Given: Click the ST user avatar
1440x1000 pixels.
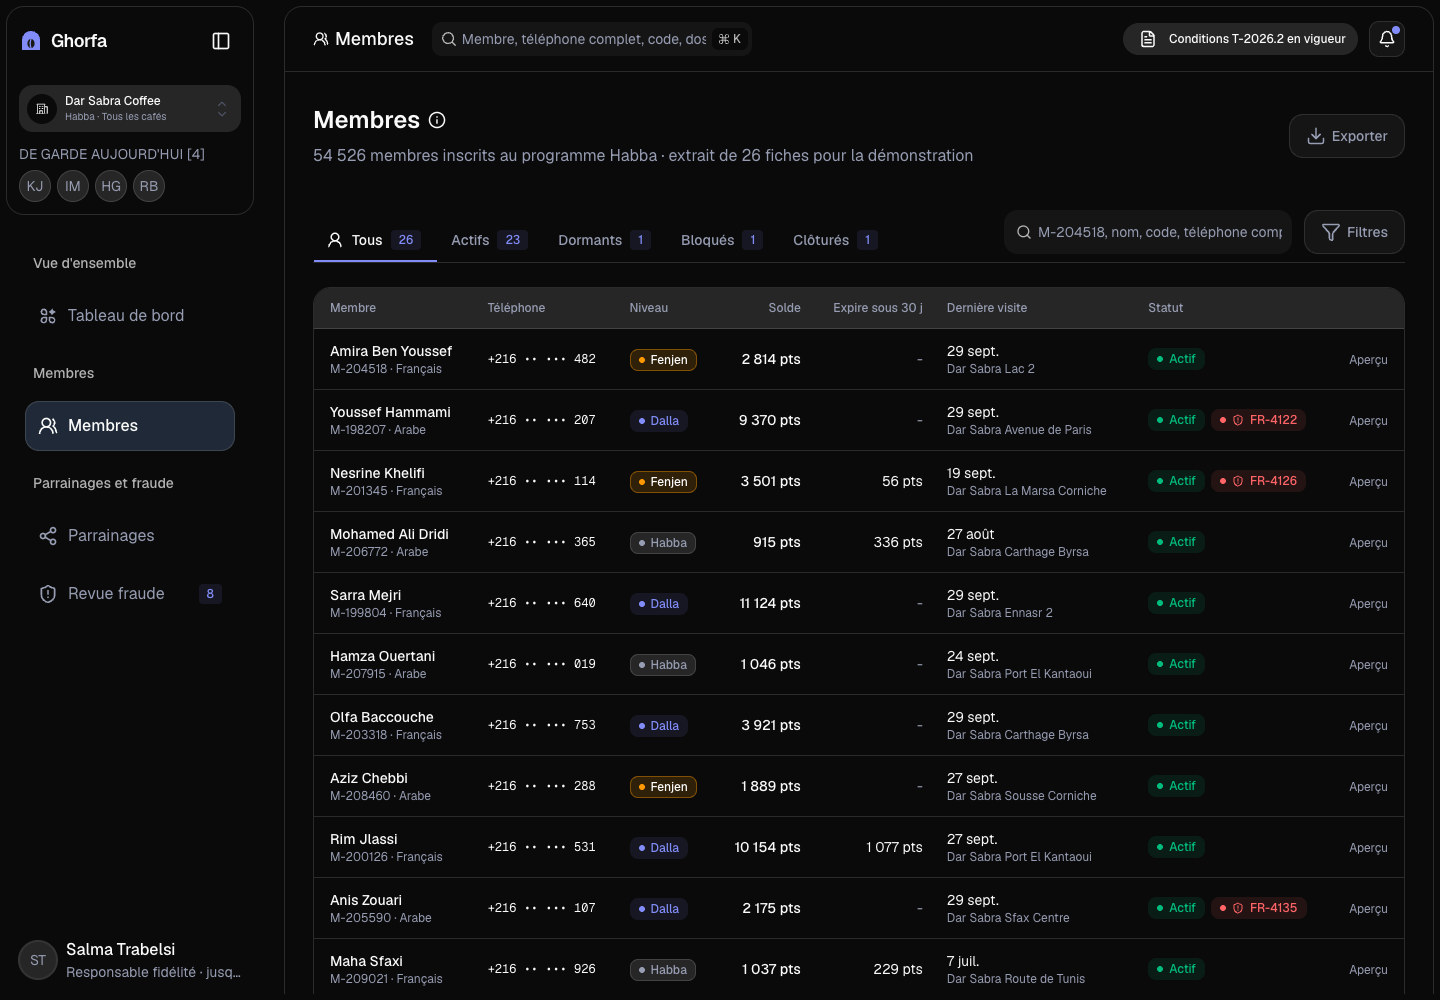Looking at the screenshot, I should [38, 960].
